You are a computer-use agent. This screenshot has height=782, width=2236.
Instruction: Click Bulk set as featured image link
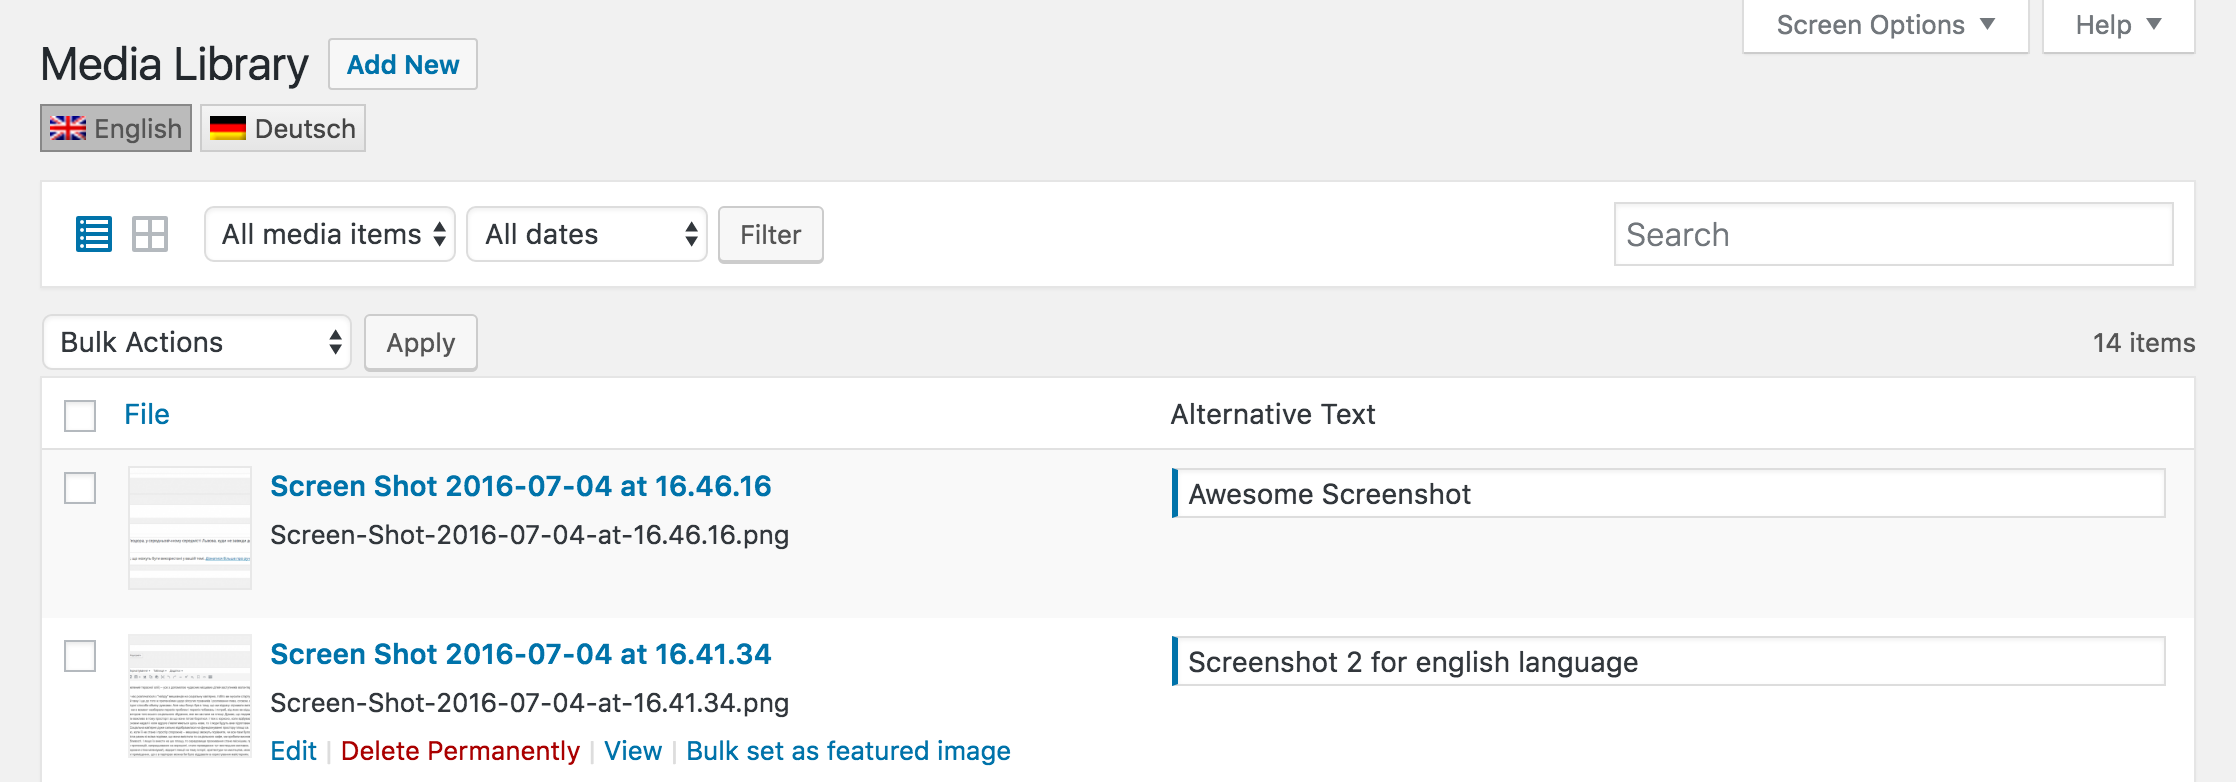coord(848,751)
